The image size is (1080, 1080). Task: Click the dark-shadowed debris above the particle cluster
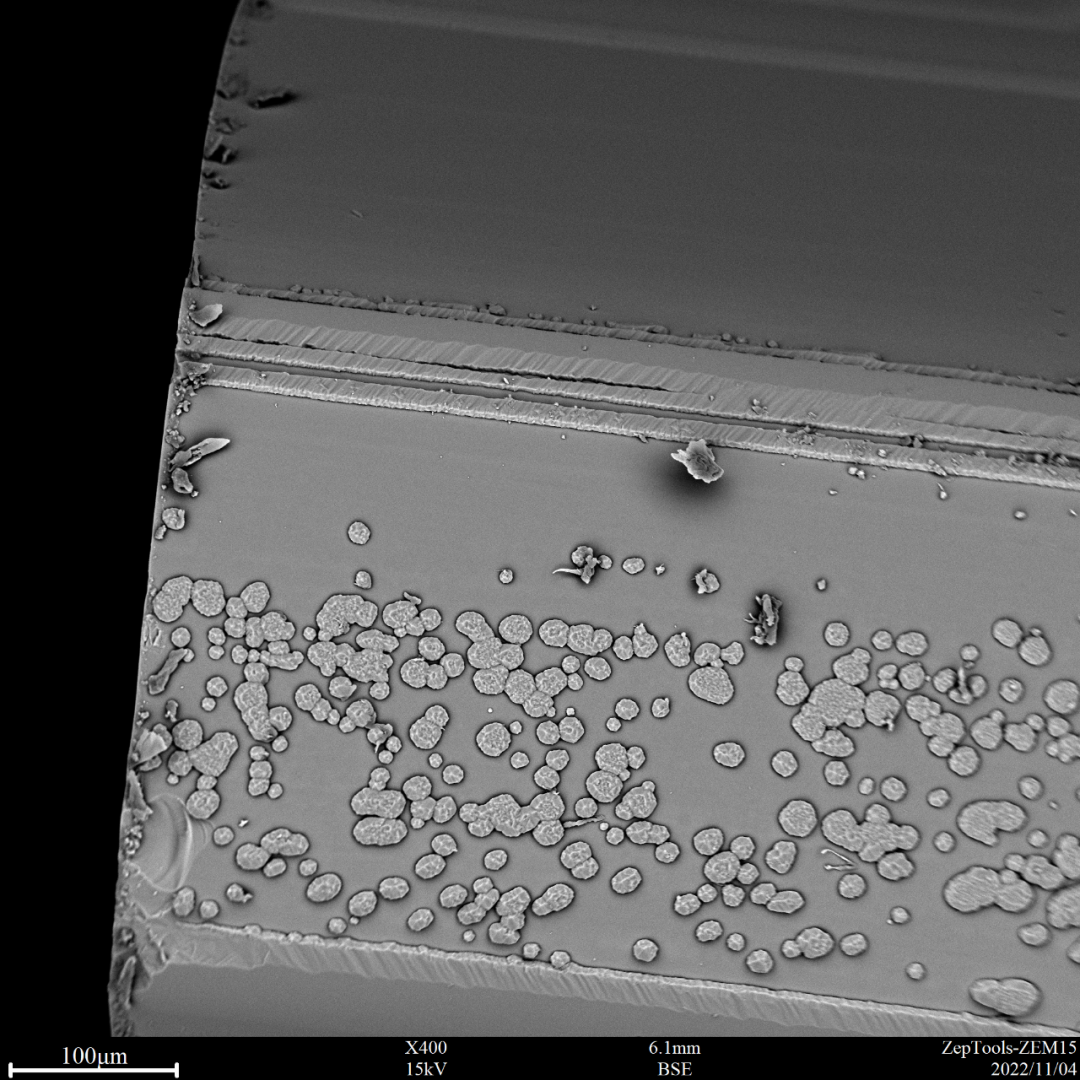pyautogui.click(x=765, y=618)
